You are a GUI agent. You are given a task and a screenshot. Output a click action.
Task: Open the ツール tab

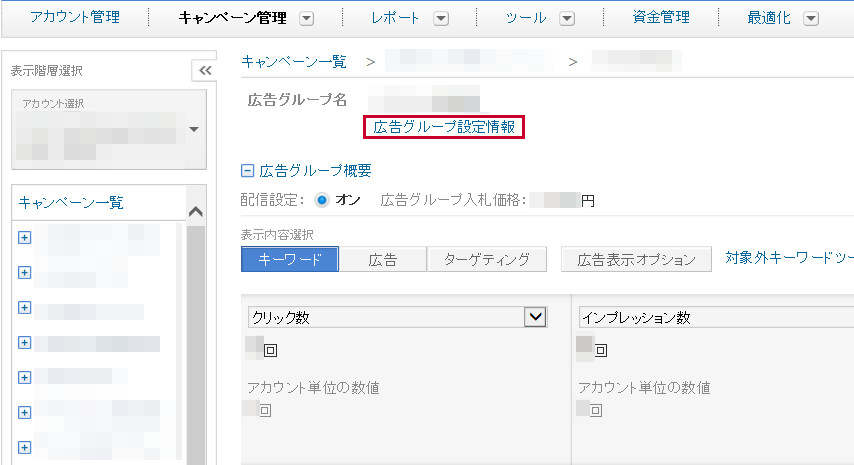tap(526, 18)
